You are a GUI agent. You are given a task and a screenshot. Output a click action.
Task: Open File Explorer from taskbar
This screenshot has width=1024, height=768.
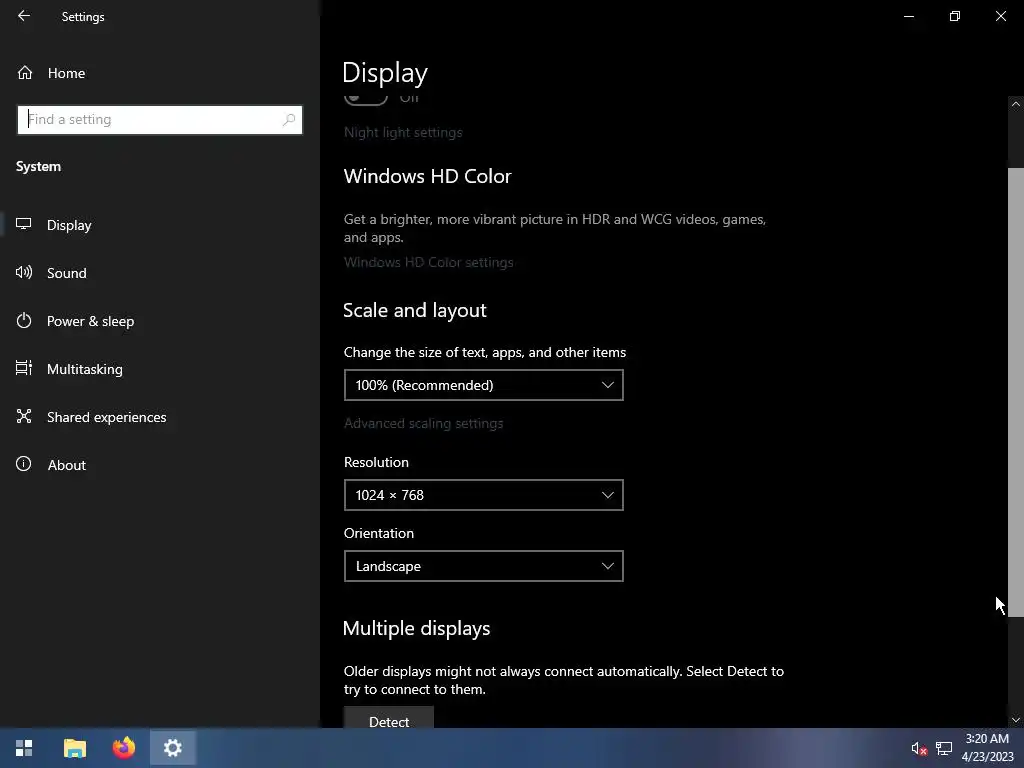point(74,748)
